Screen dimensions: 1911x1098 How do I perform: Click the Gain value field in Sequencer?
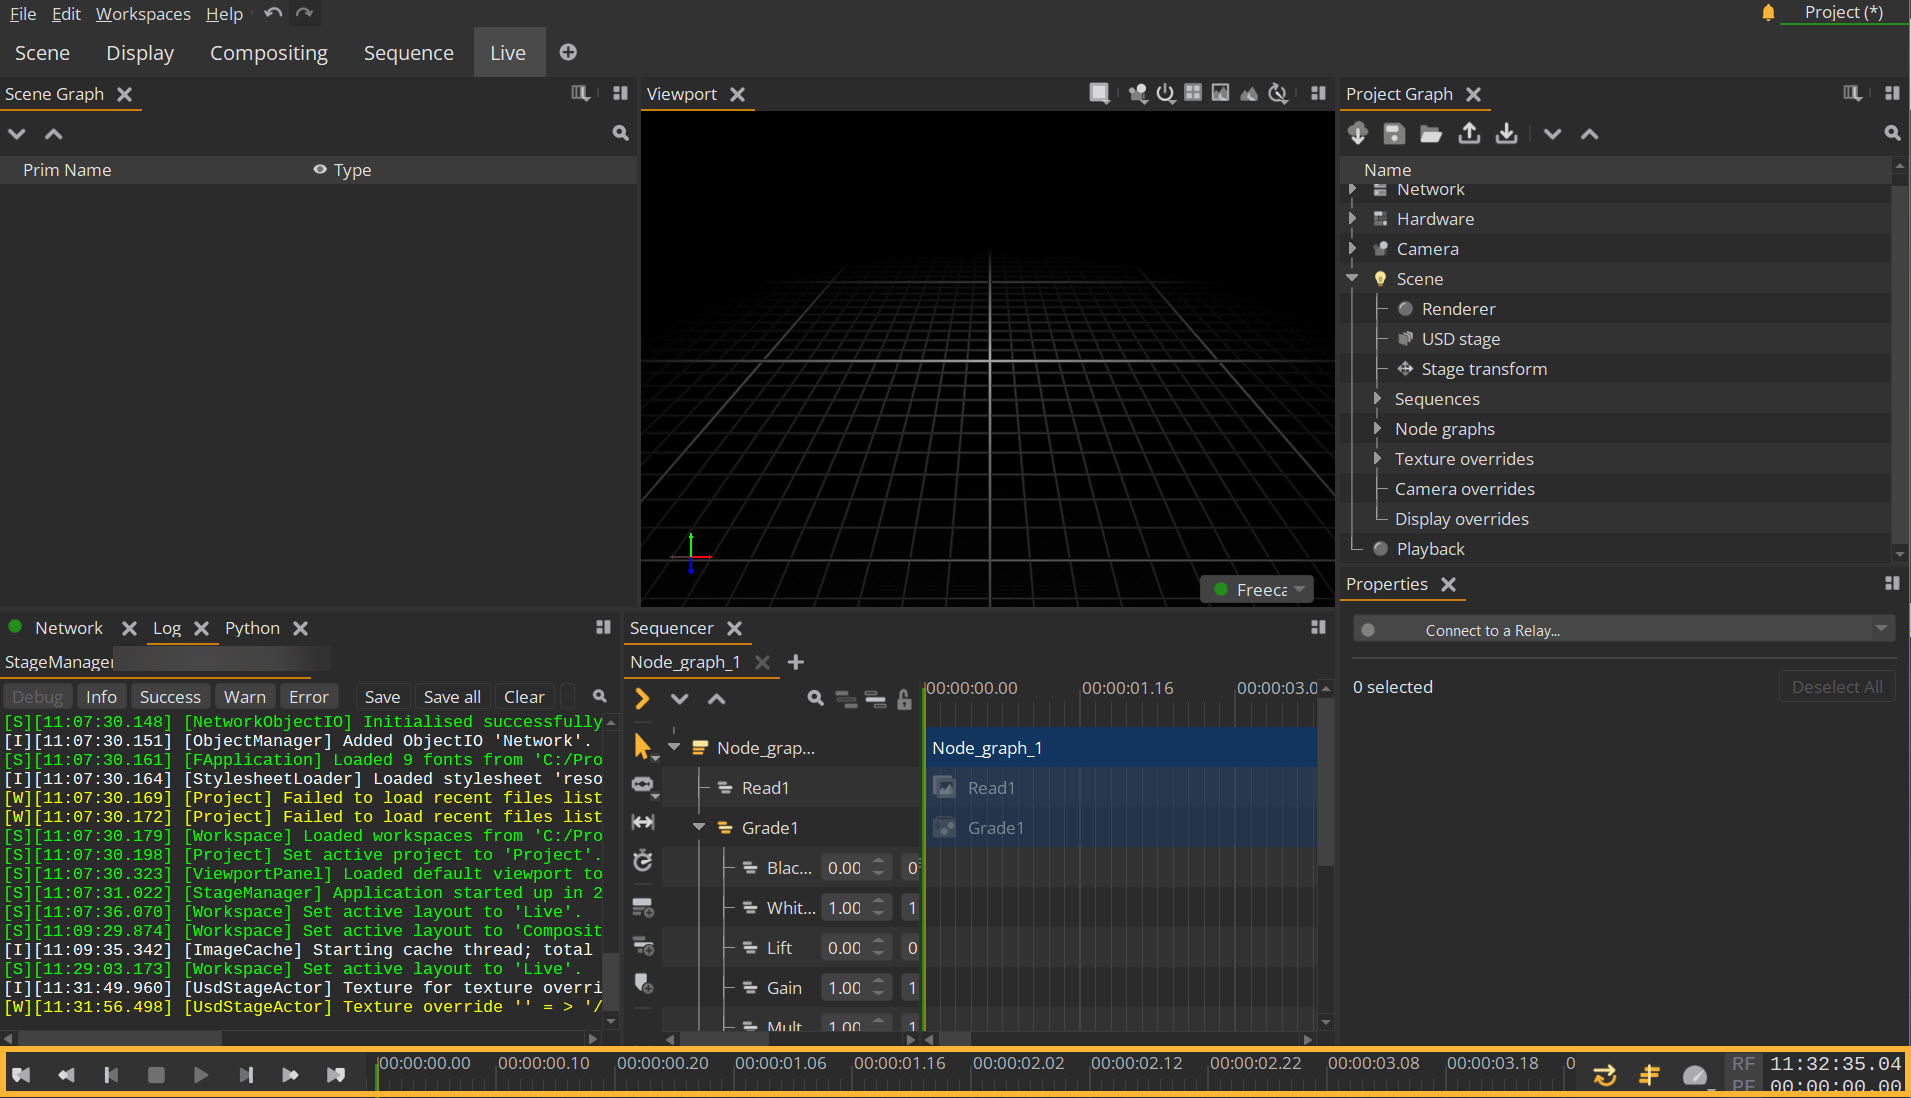(845, 988)
